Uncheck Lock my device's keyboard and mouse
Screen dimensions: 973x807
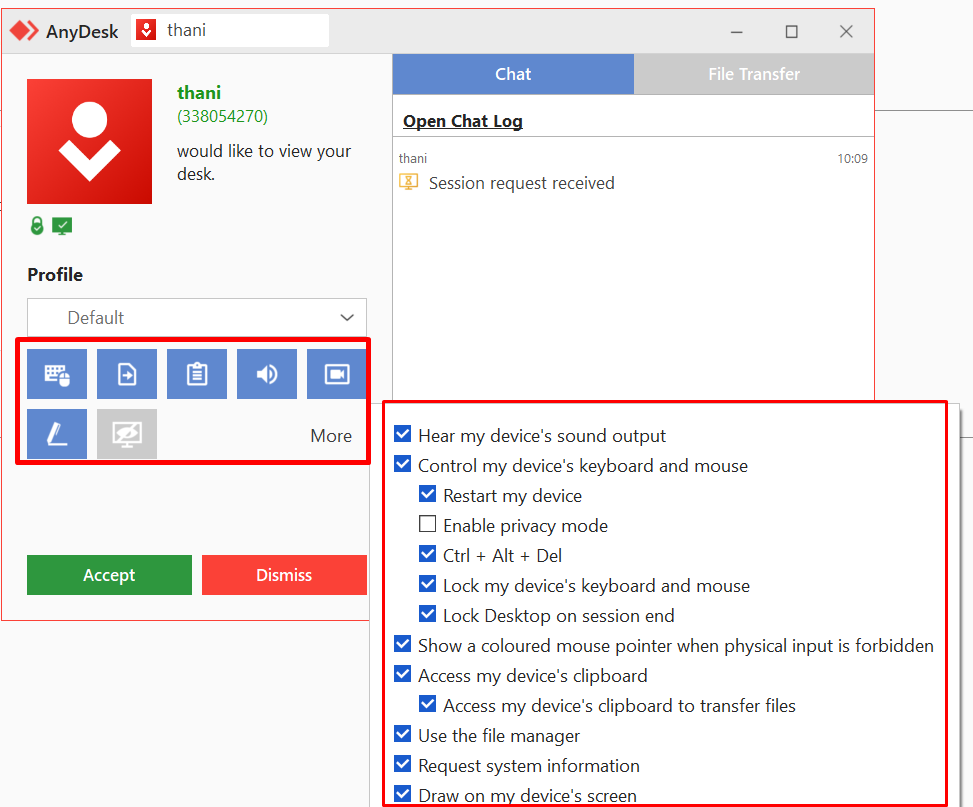click(428, 584)
